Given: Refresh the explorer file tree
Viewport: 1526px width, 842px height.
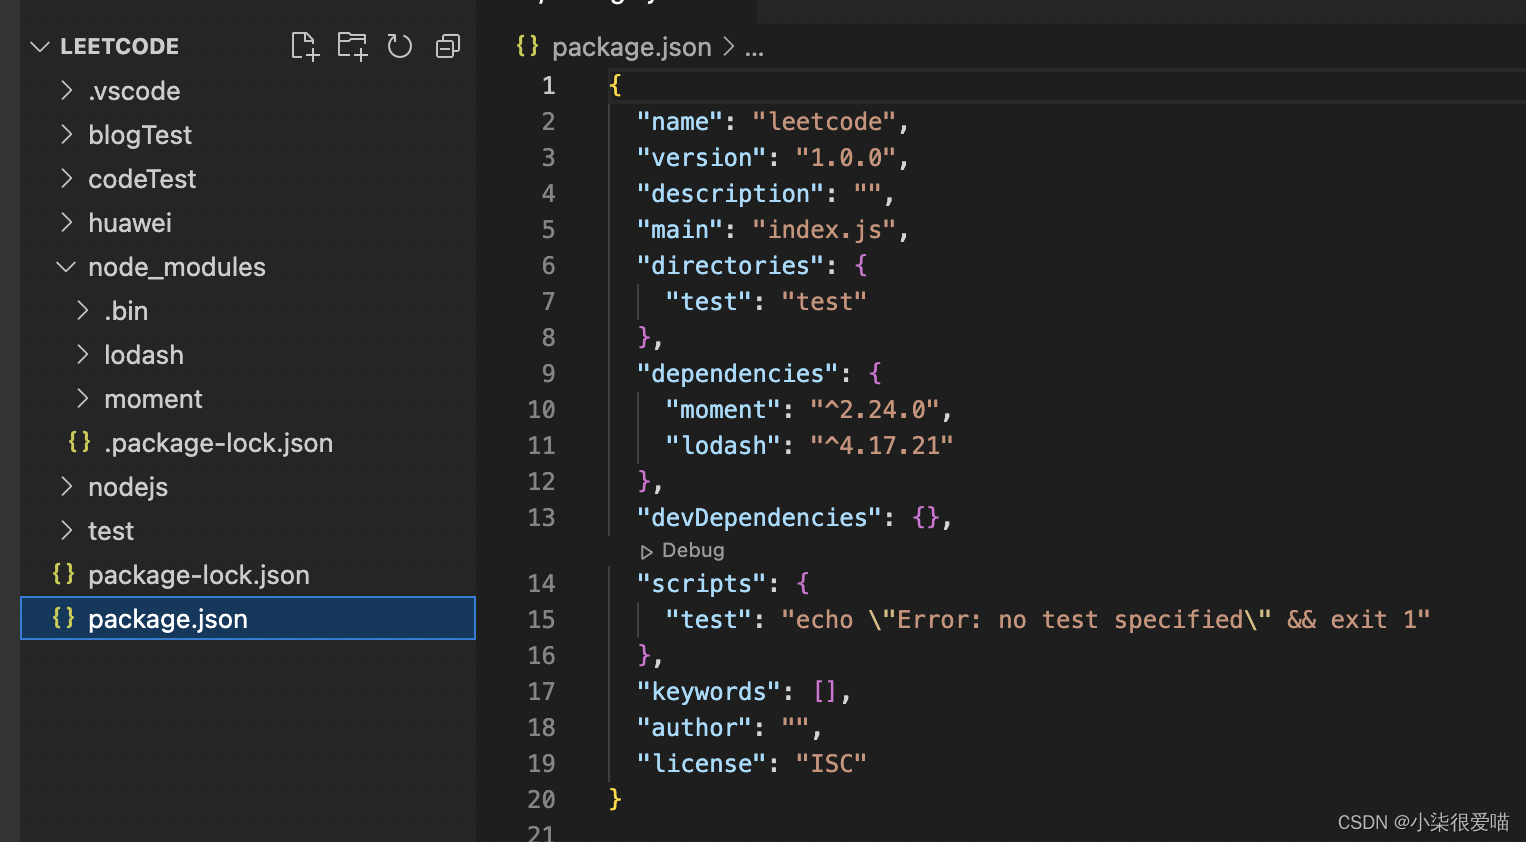Looking at the screenshot, I should click(400, 46).
